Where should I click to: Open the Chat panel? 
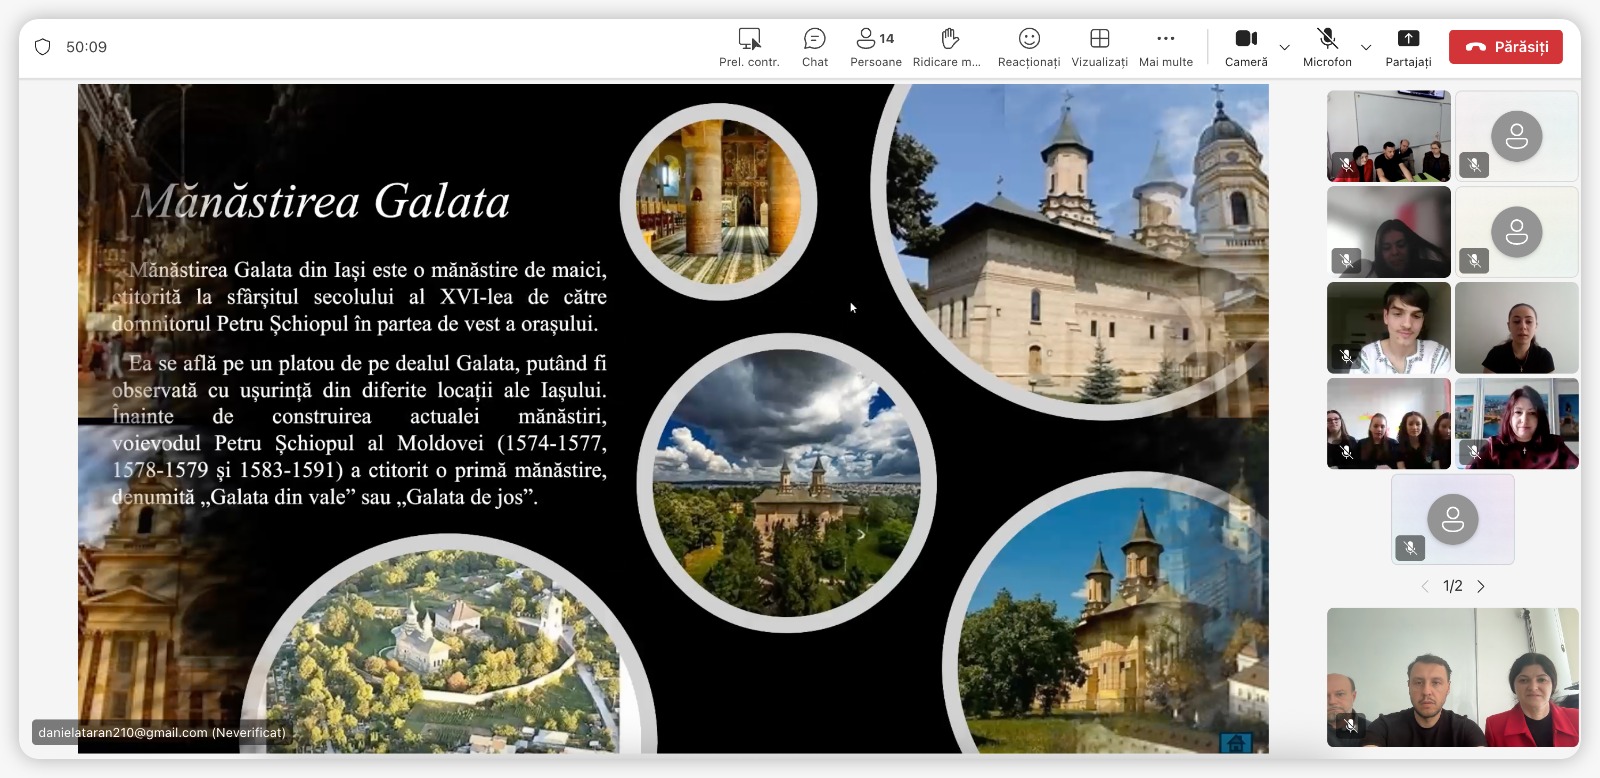[x=815, y=47]
